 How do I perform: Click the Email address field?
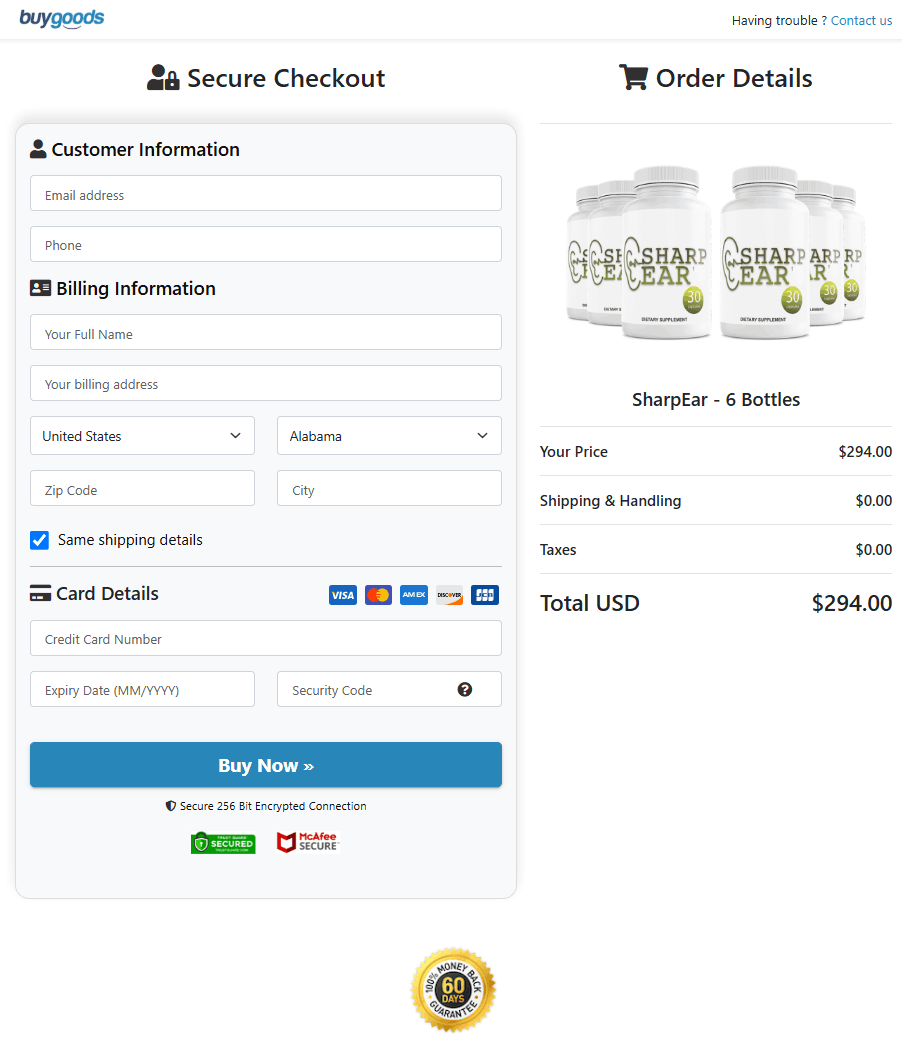265,194
